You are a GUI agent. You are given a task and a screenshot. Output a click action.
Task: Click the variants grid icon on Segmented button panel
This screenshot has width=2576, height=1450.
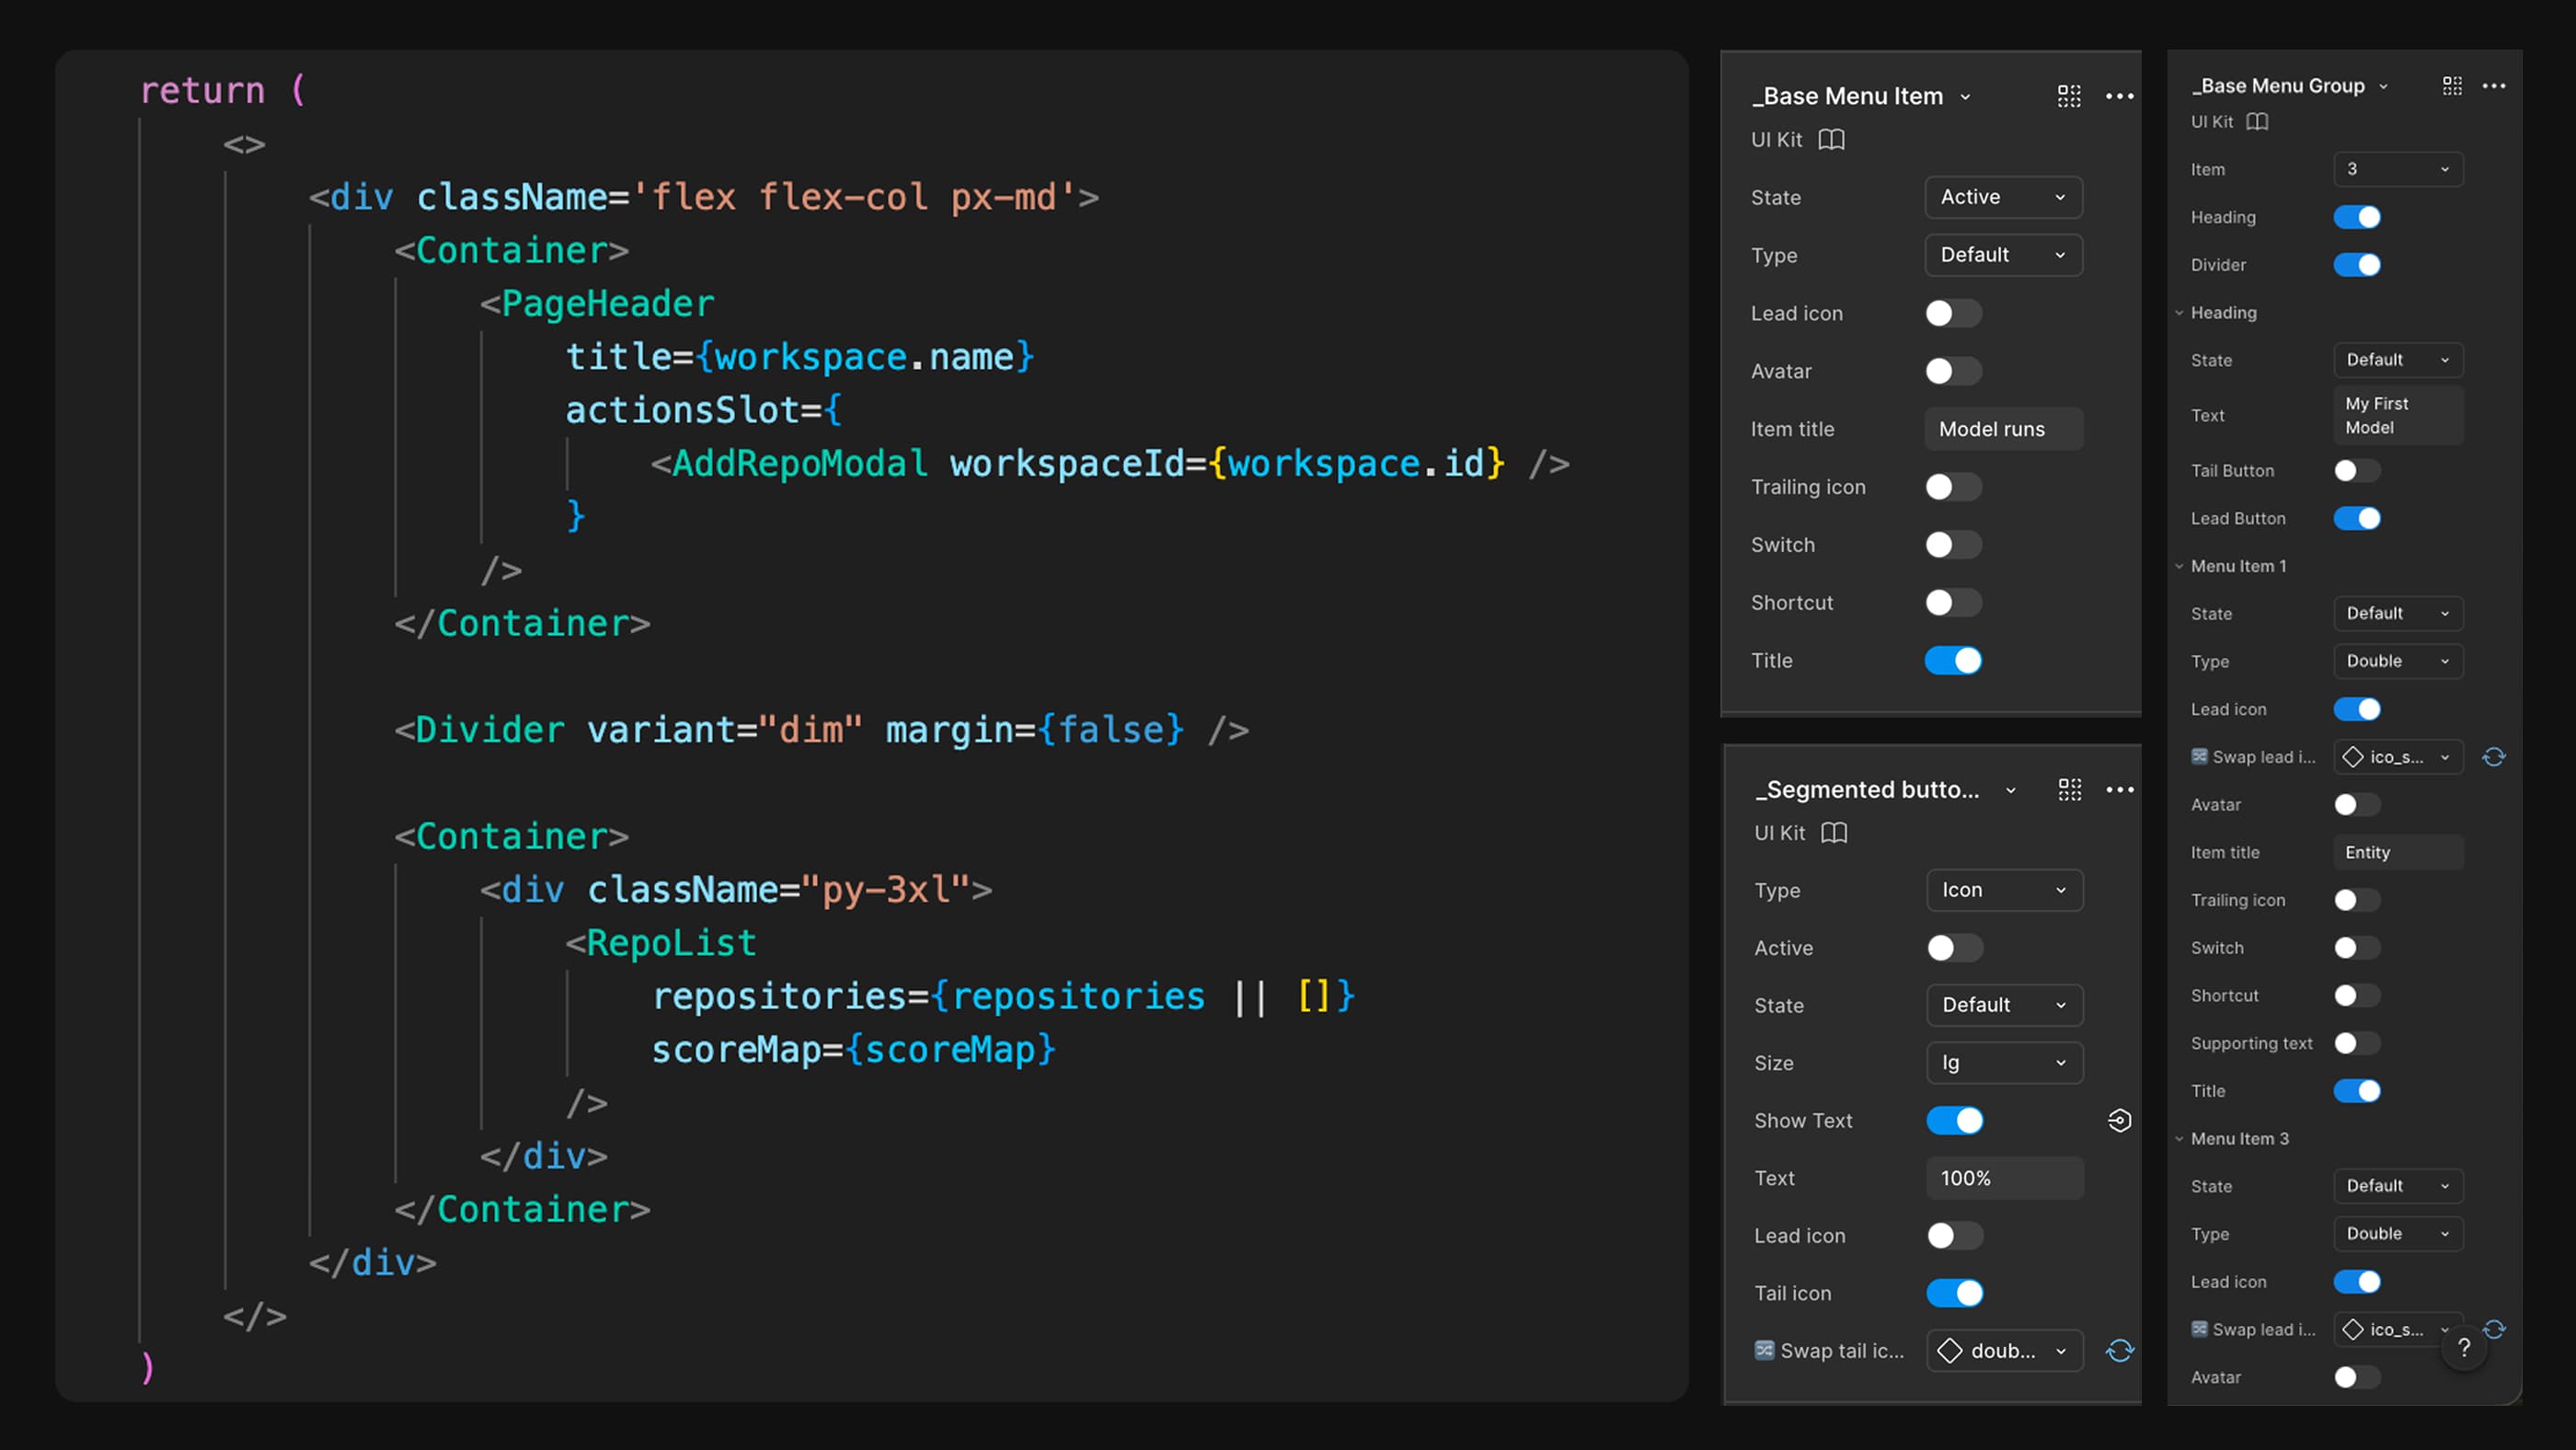coord(2069,789)
